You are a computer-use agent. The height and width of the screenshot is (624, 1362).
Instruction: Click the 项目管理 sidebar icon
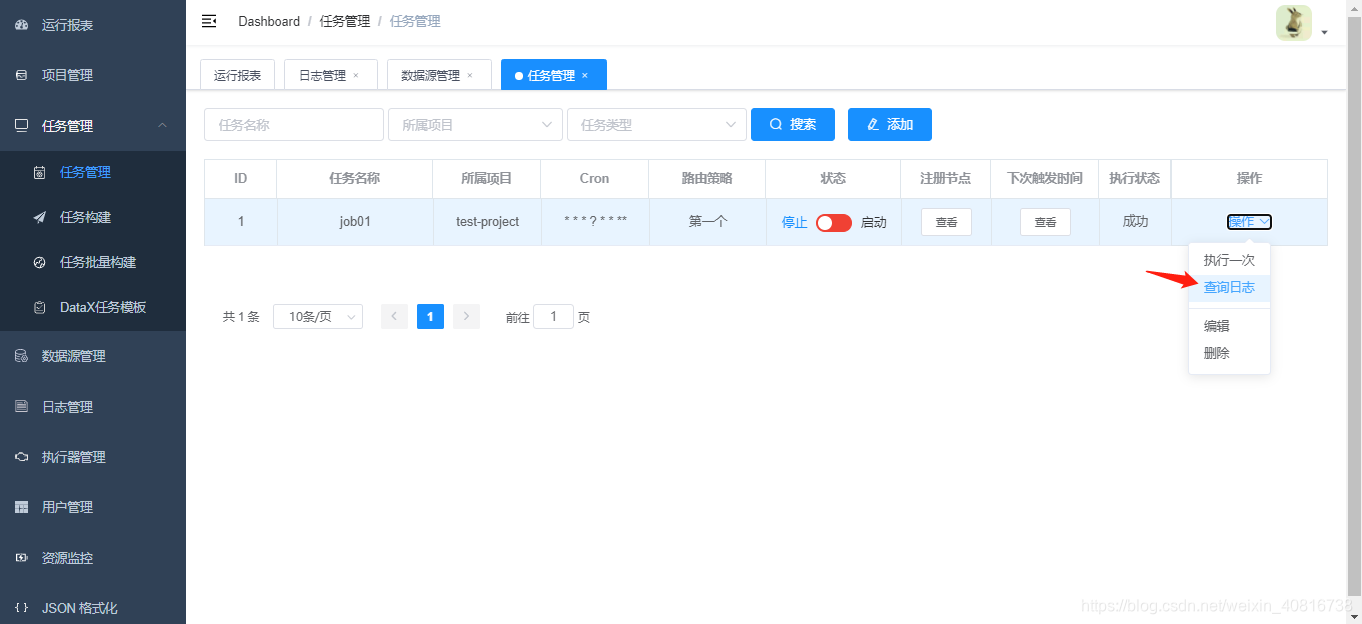21,75
